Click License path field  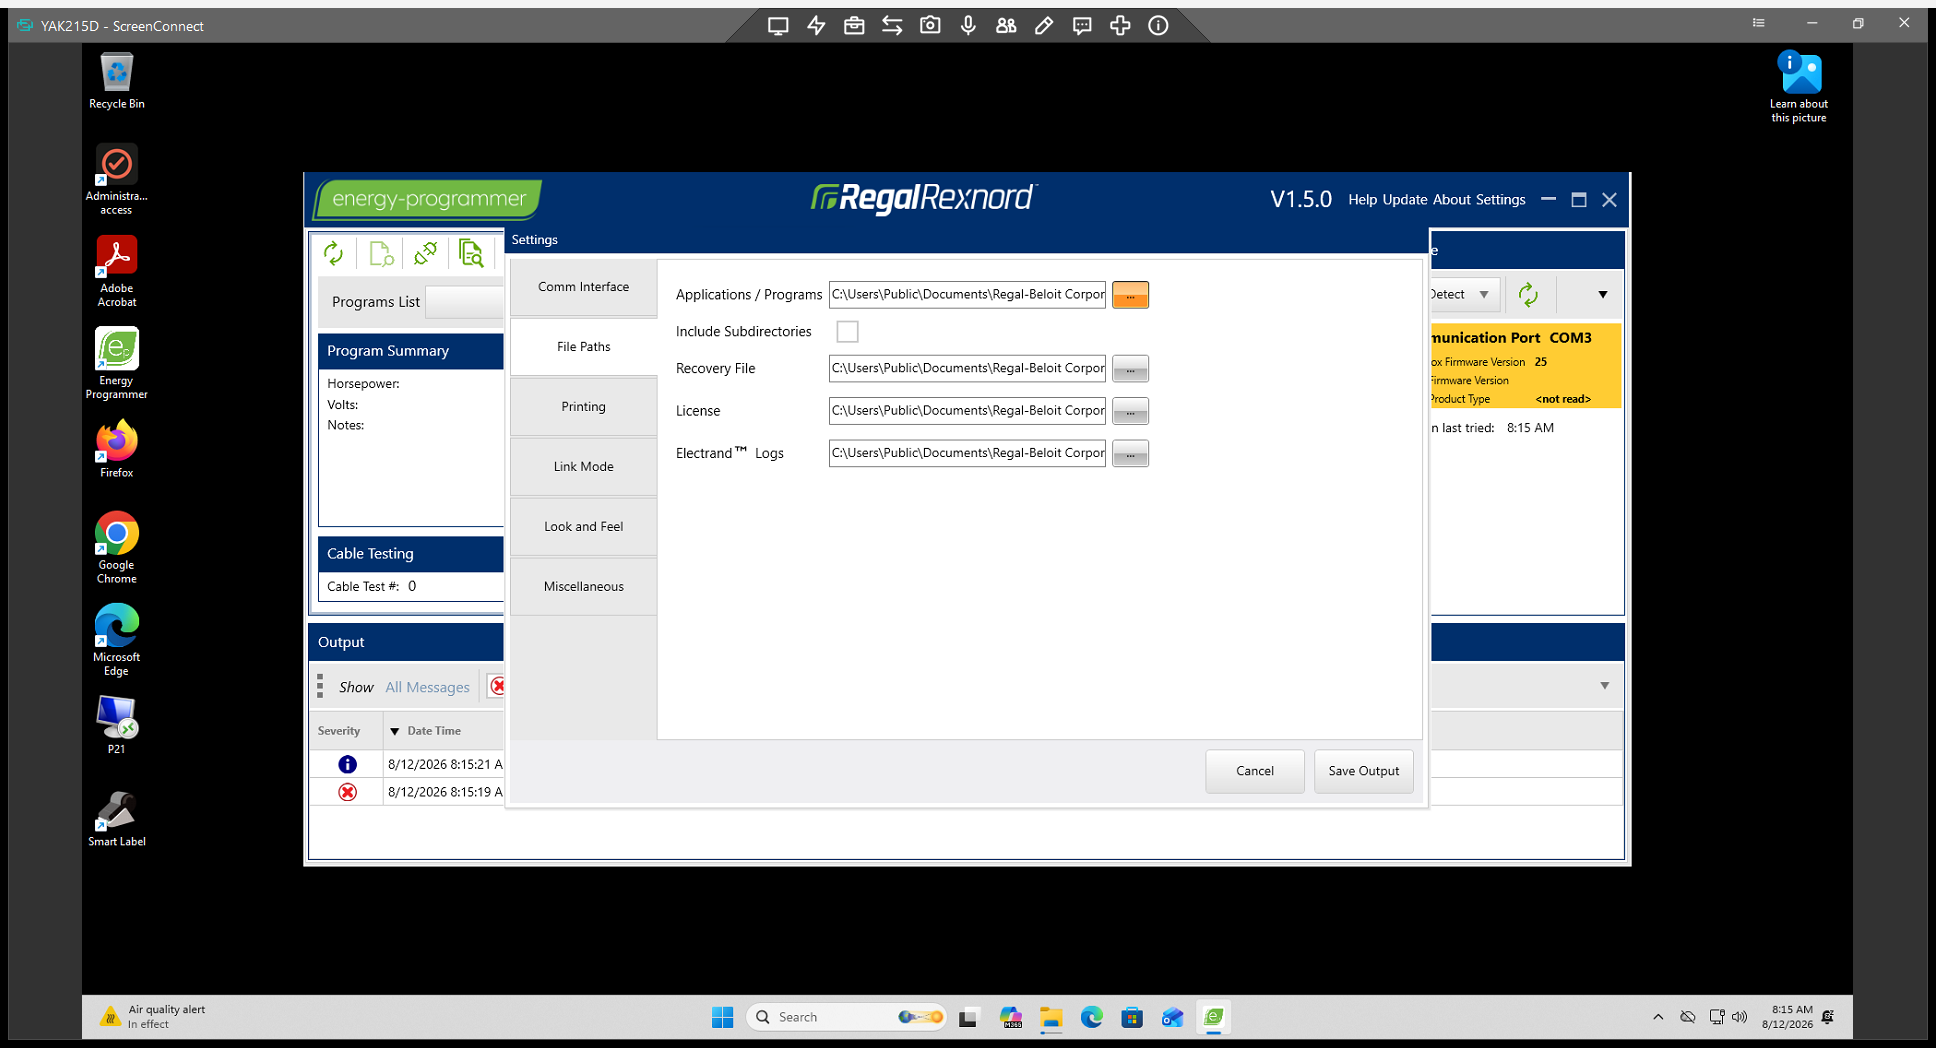pyautogui.click(x=967, y=411)
